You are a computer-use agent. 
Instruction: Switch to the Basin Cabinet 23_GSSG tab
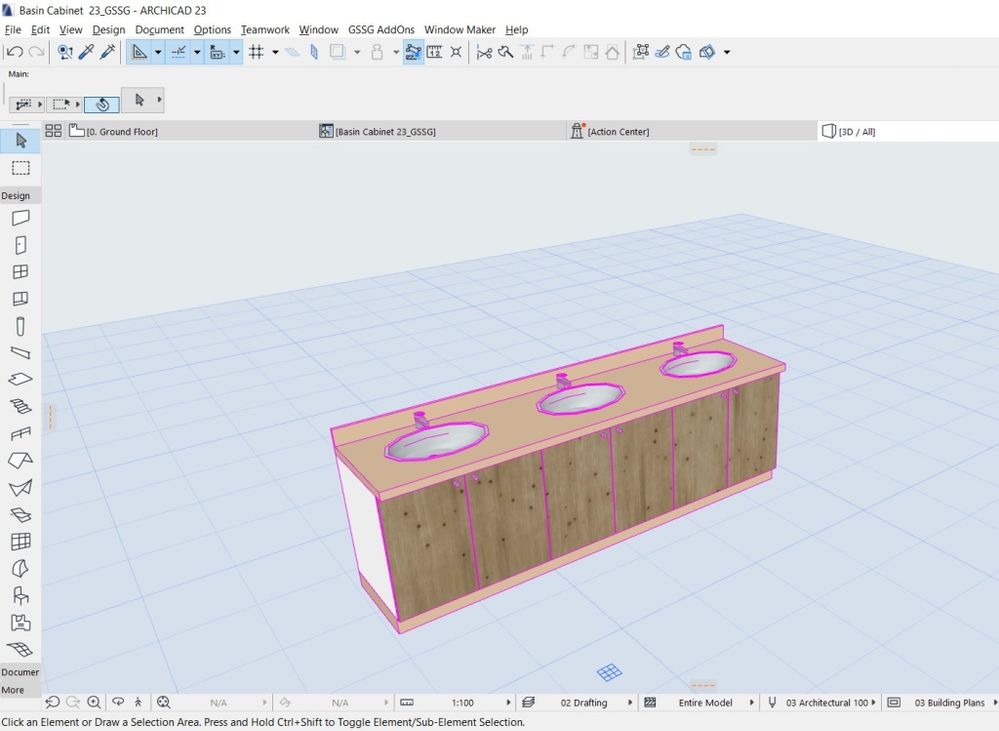385,131
